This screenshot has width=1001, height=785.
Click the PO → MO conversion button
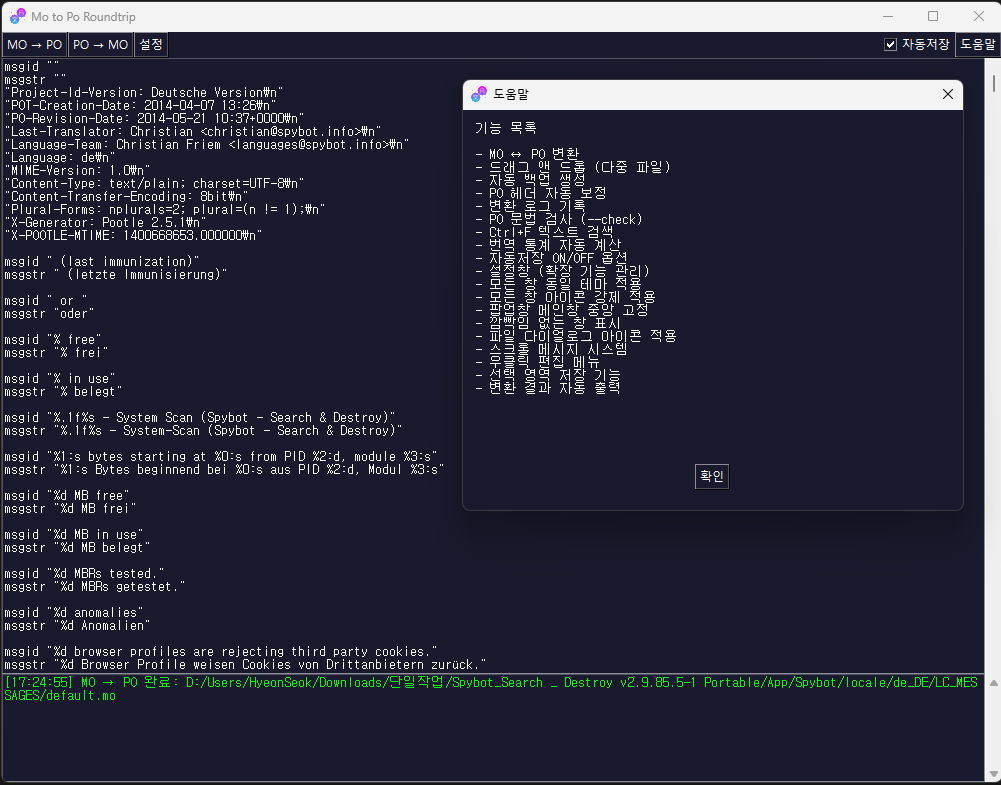pos(100,45)
